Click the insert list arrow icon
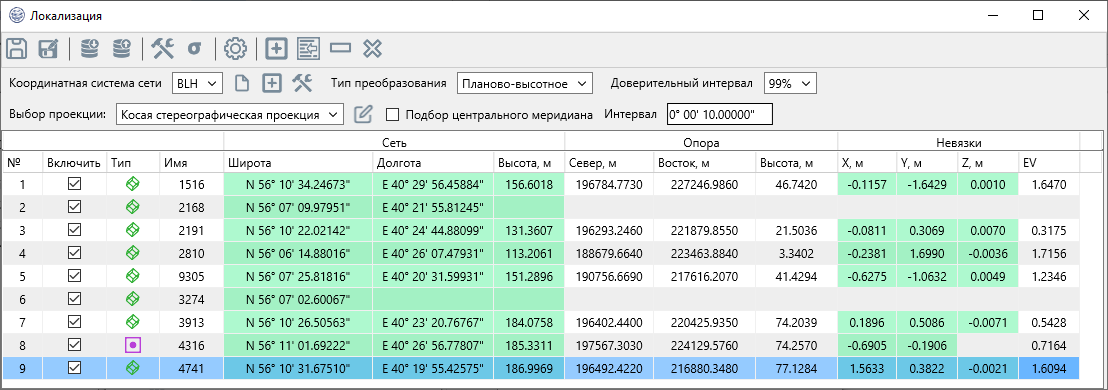The width and height of the screenshot is (1108, 390). pyautogui.click(x=308, y=49)
